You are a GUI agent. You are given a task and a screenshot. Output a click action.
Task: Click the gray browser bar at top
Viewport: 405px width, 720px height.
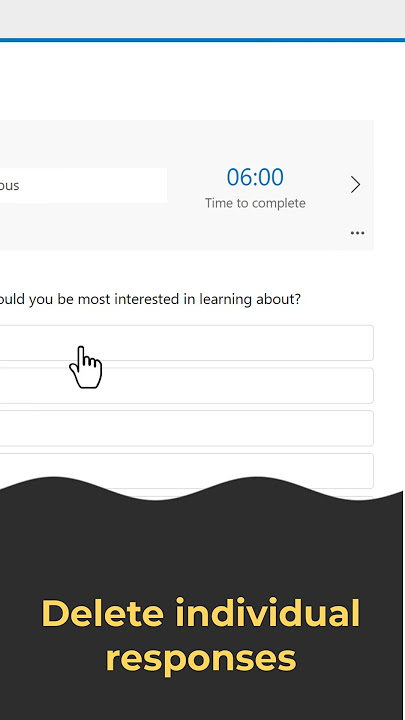pos(202,19)
